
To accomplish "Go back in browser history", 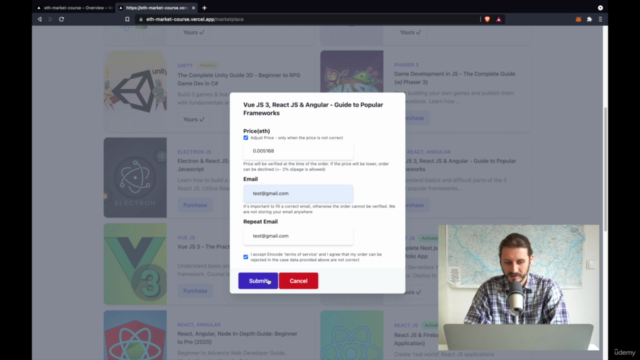I will tap(40, 19).
